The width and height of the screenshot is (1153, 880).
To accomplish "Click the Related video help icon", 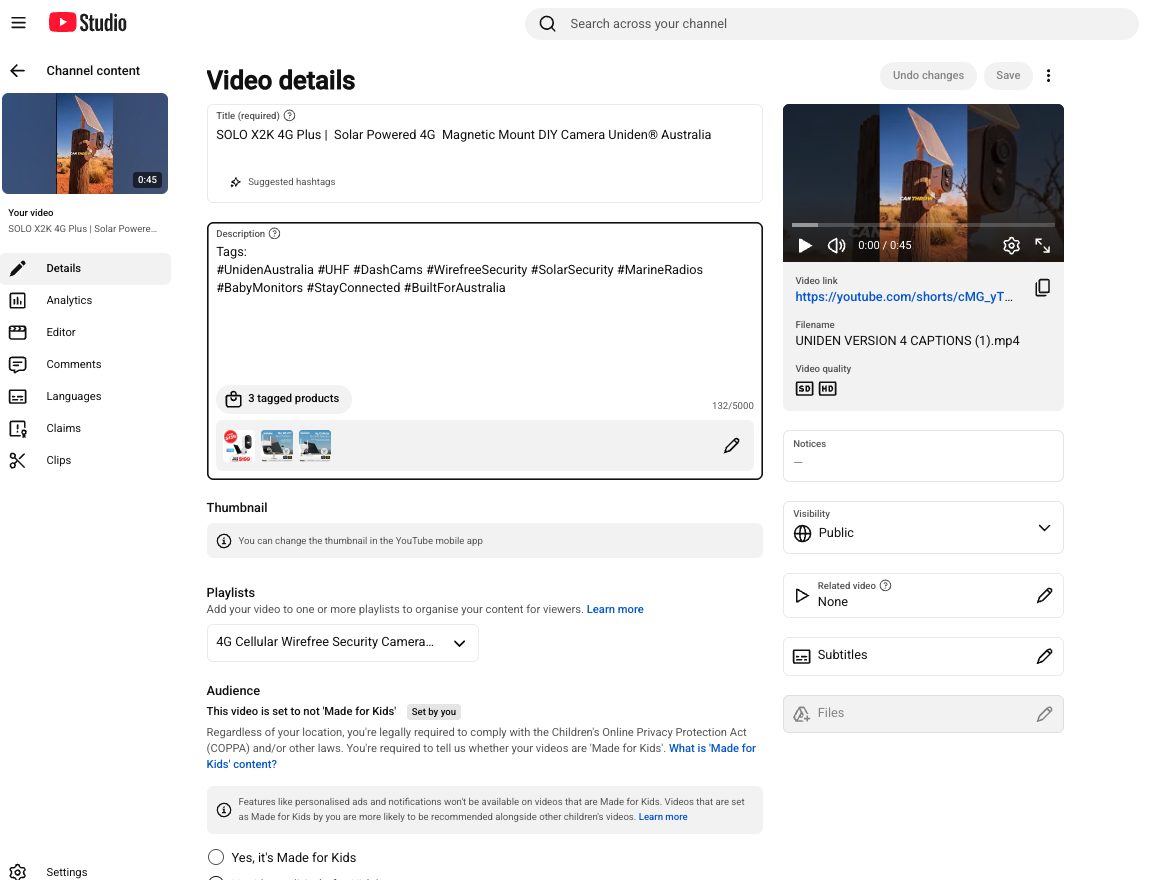I will [x=885, y=586].
